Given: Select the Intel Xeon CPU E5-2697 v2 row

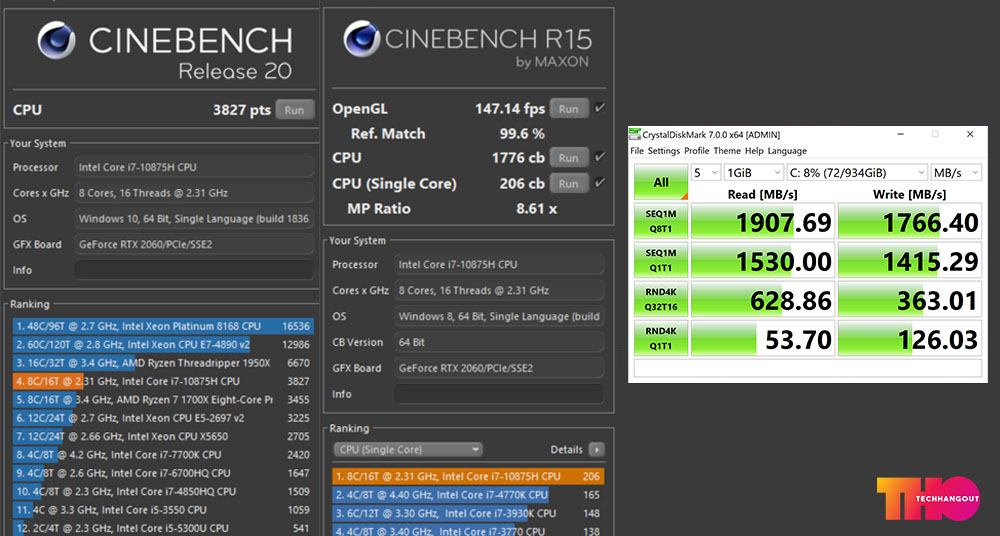Looking at the screenshot, I should point(163,418).
